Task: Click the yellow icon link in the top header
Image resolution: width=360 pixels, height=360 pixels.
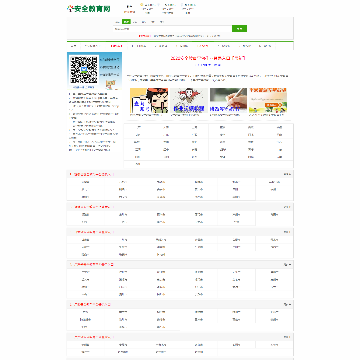Action: (x=148, y=5)
